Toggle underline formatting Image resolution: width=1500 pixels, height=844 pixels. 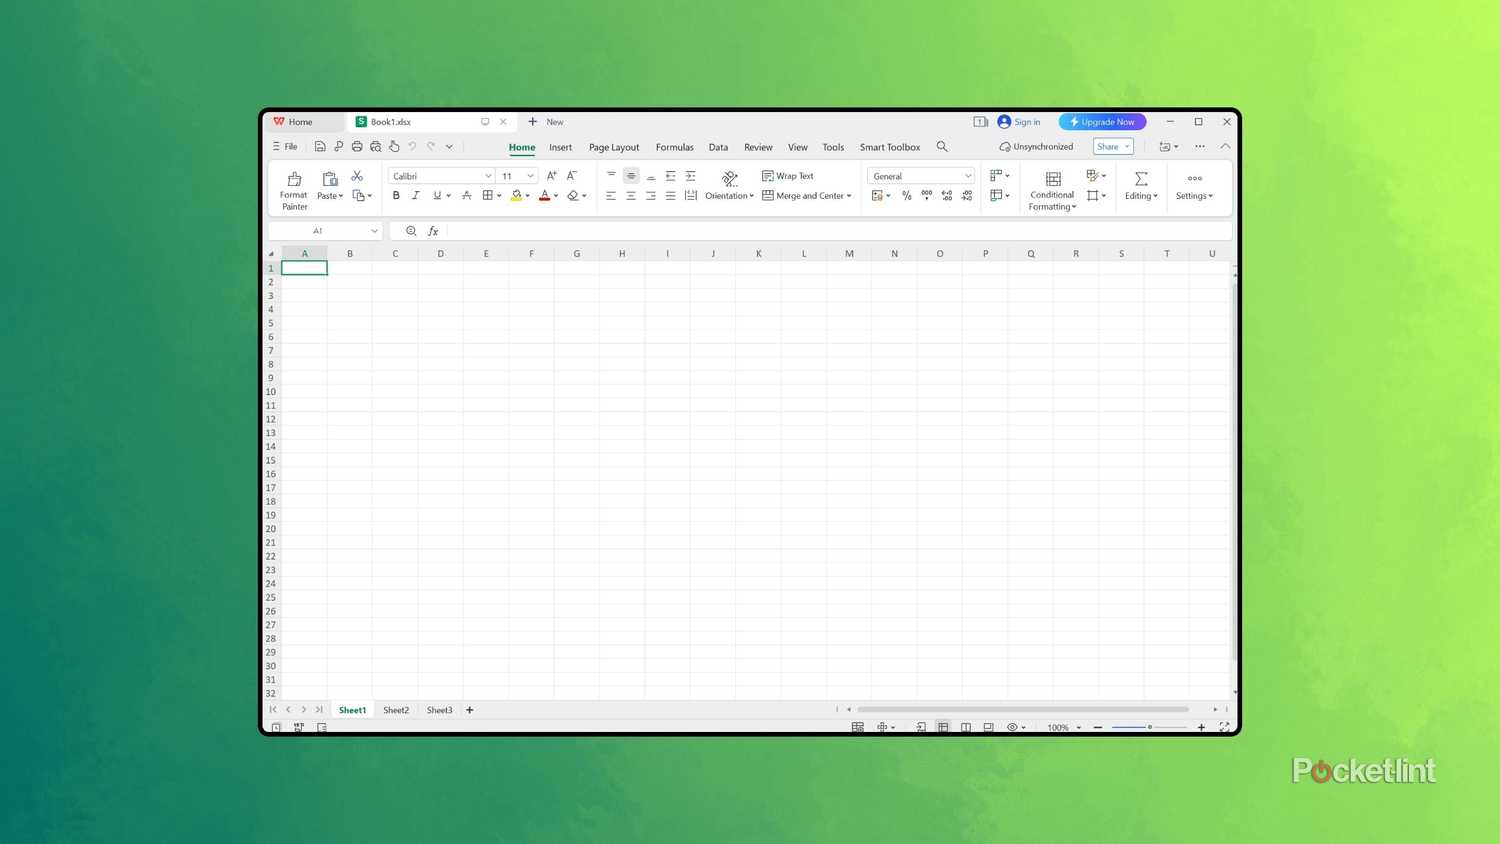(436, 195)
